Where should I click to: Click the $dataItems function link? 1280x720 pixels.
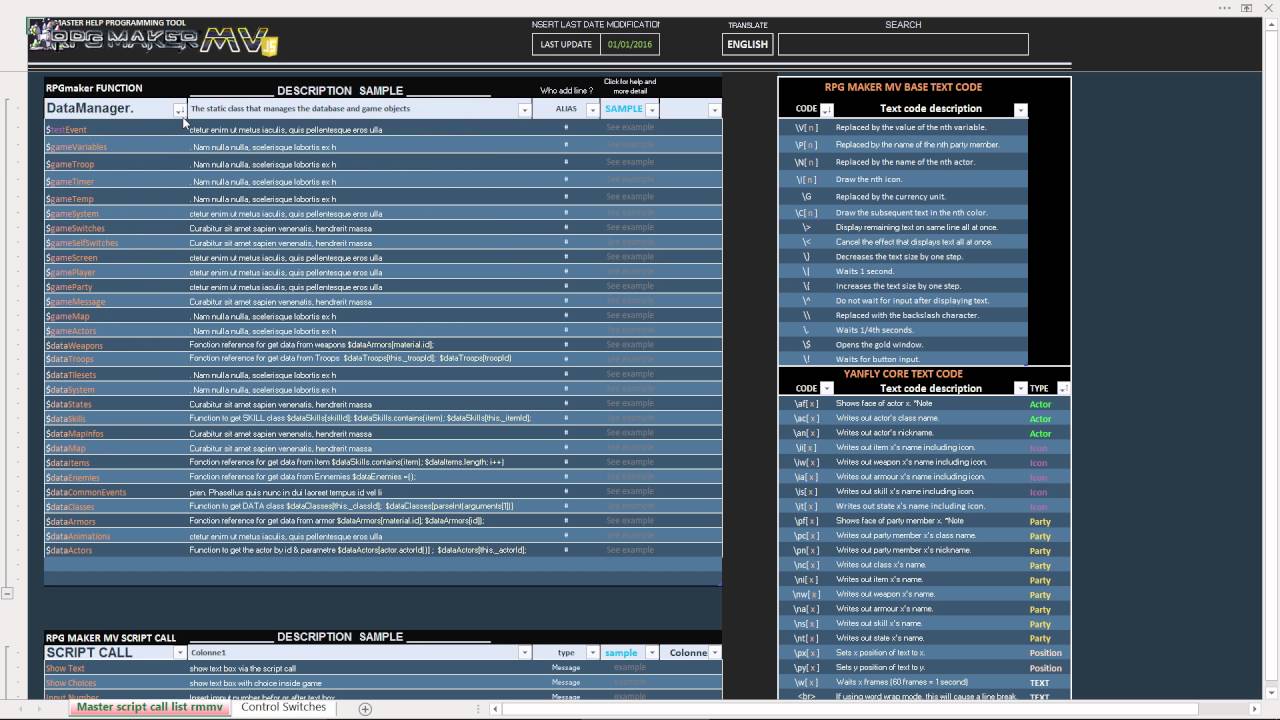pyautogui.click(x=68, y=463)
